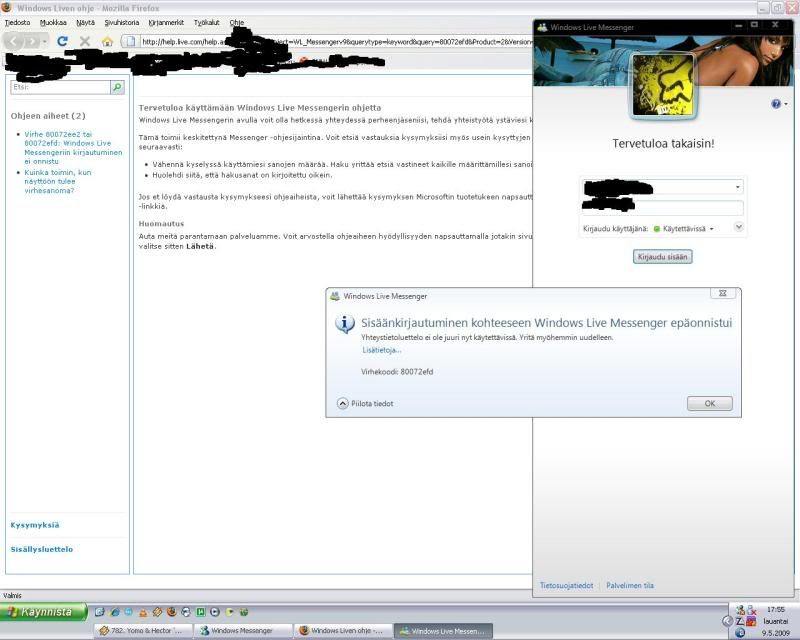Open the Kuinka toimin virhesanoma help topic
This screenshot has height=640, width=800.
(x=58, y=181)
